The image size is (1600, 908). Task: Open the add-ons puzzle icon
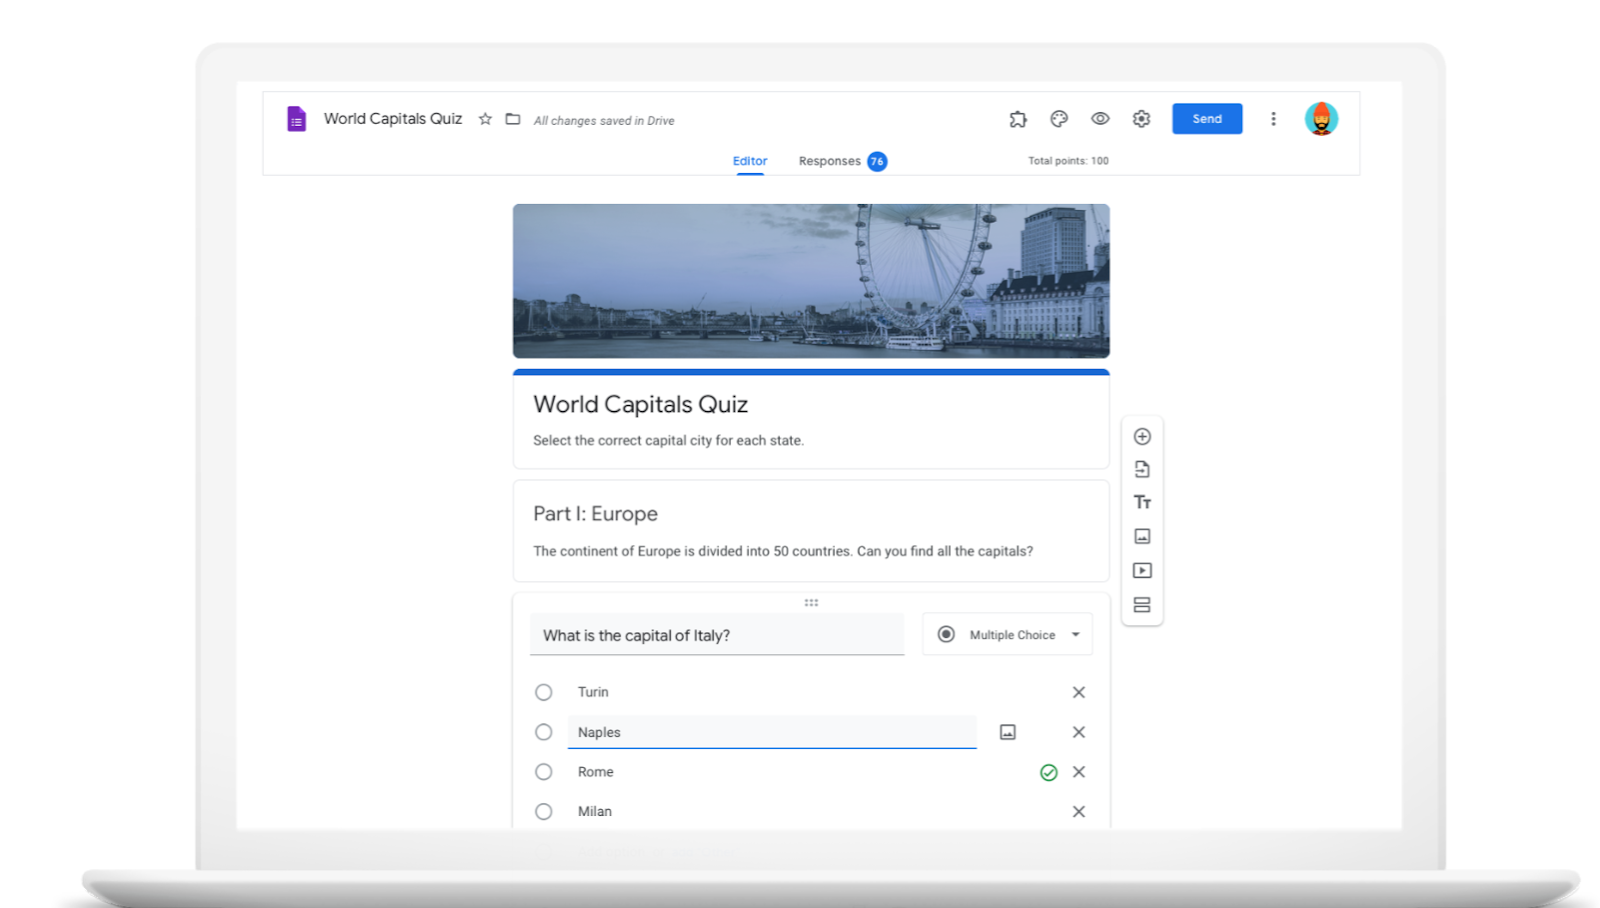tap(1018, 119)
